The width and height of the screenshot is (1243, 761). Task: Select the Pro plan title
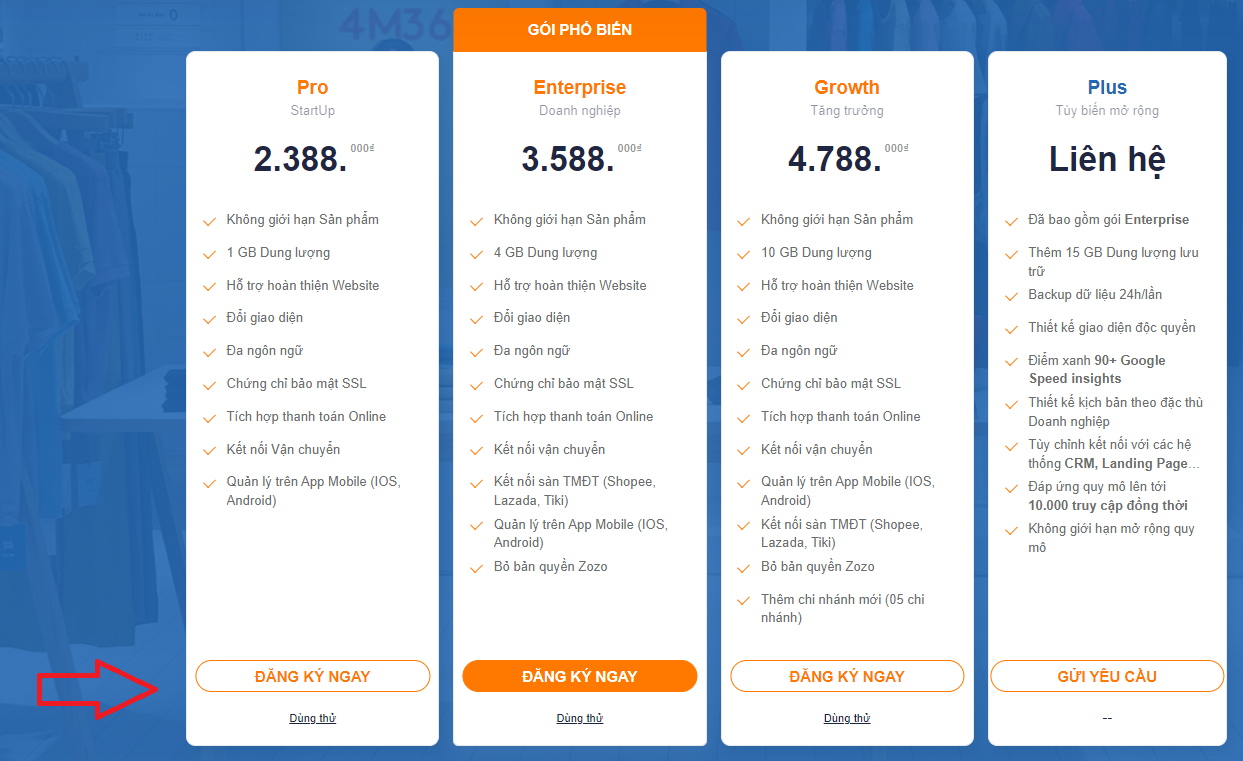[312, 87]
